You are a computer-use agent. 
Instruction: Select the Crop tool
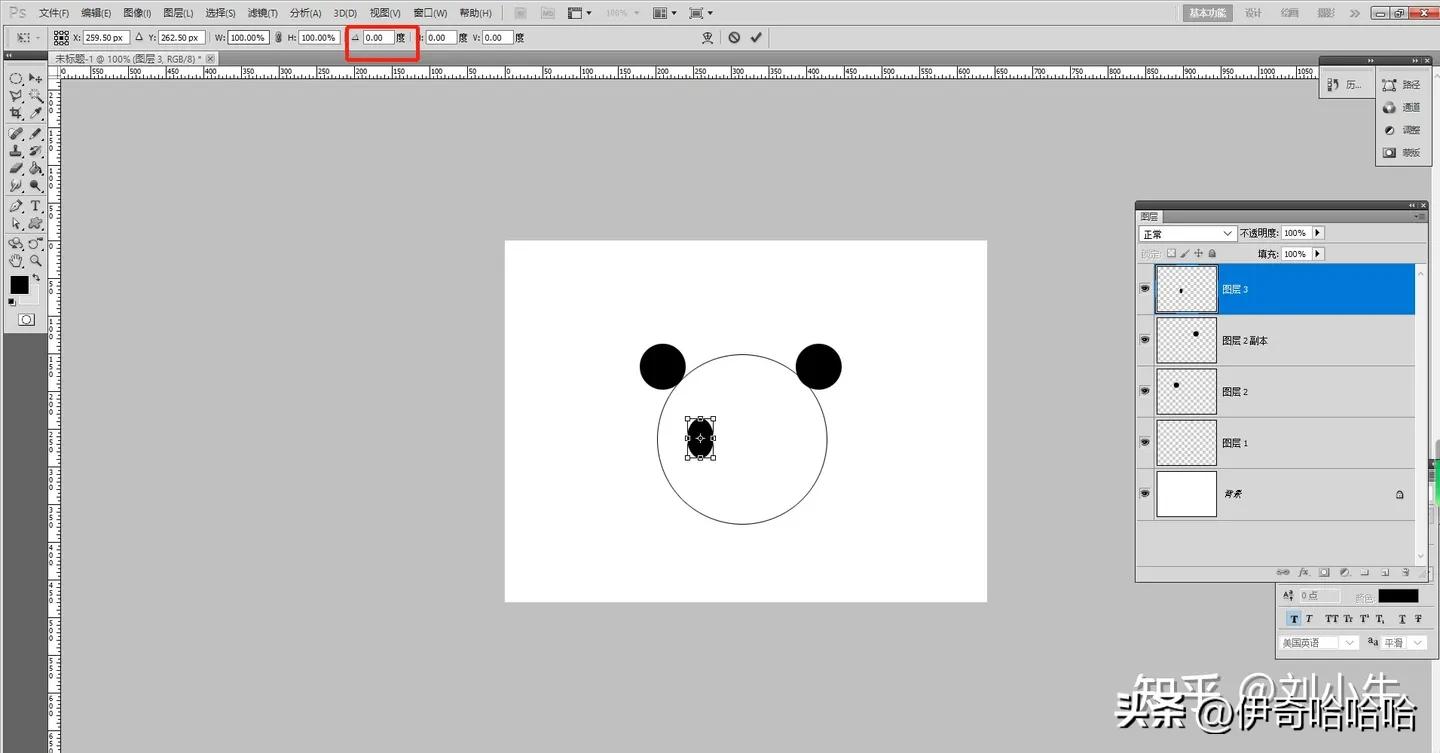(x=16, y=113)
